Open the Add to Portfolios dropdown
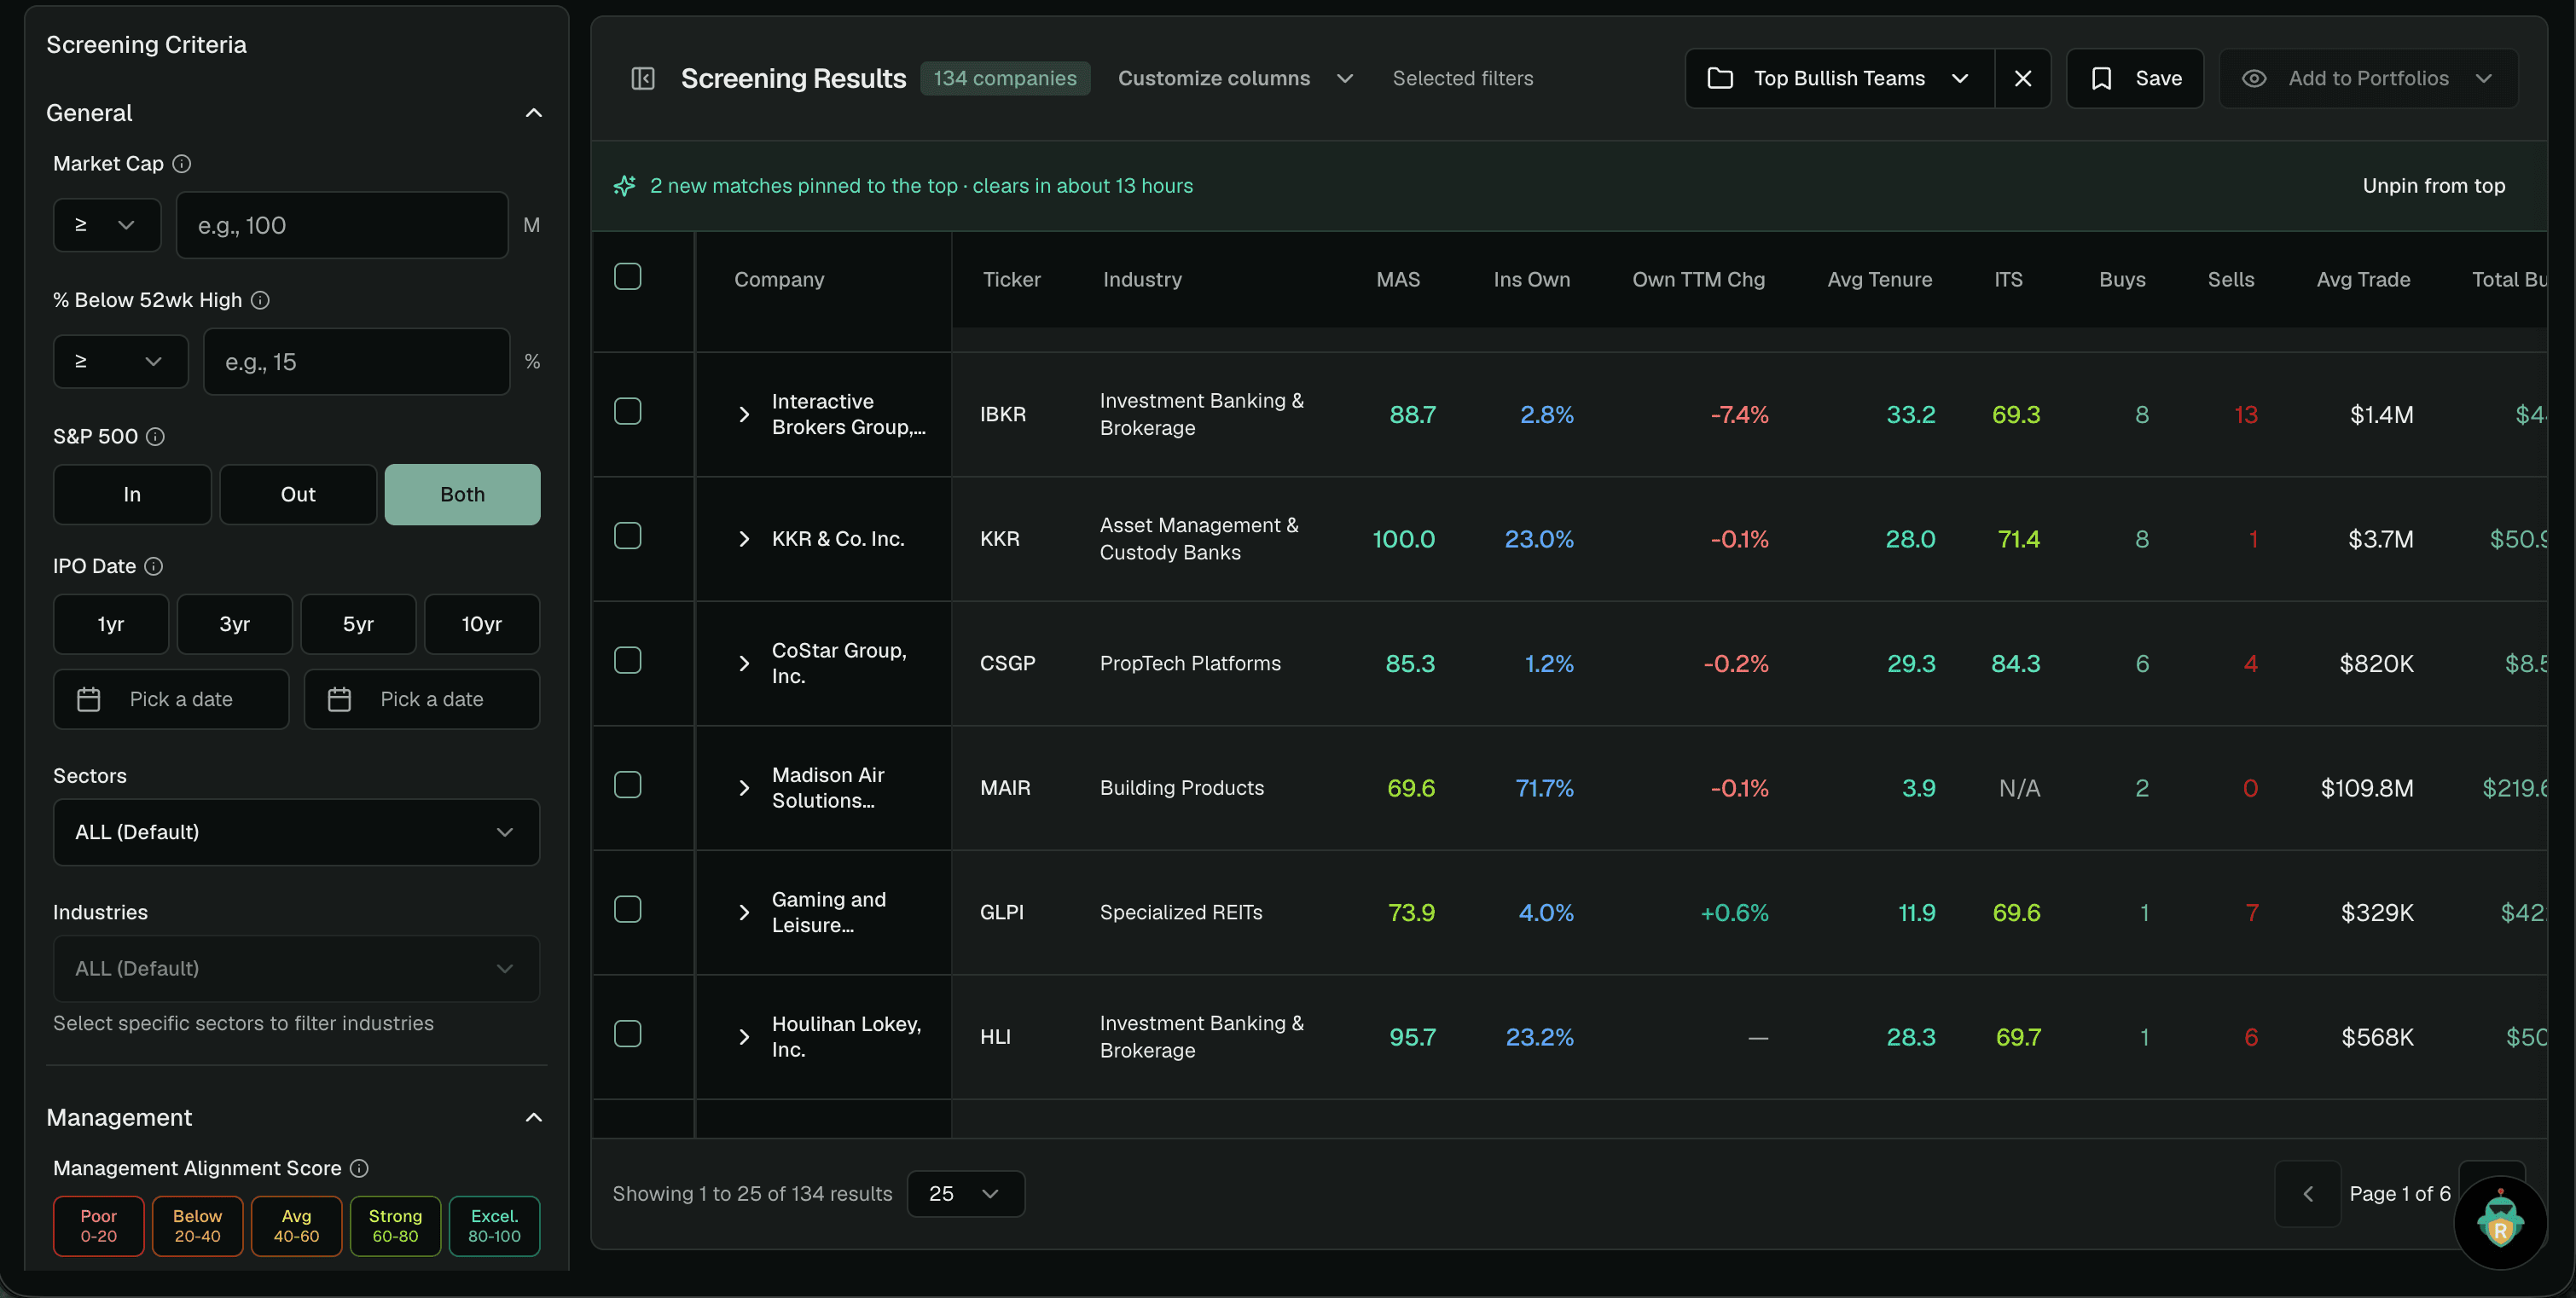This screenshot has height=1298, width=2576. point(2368,78)
